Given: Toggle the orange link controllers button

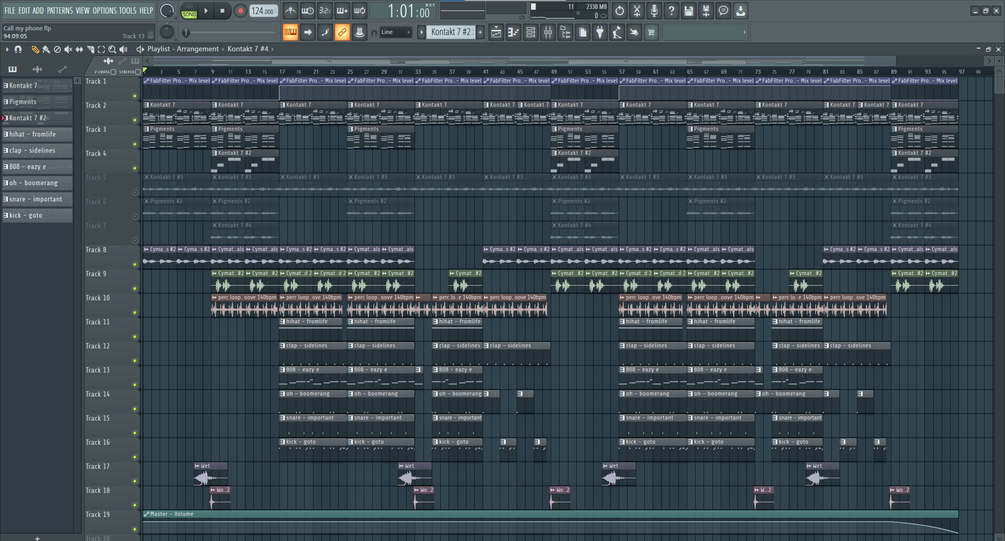Looking at the screenshot, I should point(342,32).
